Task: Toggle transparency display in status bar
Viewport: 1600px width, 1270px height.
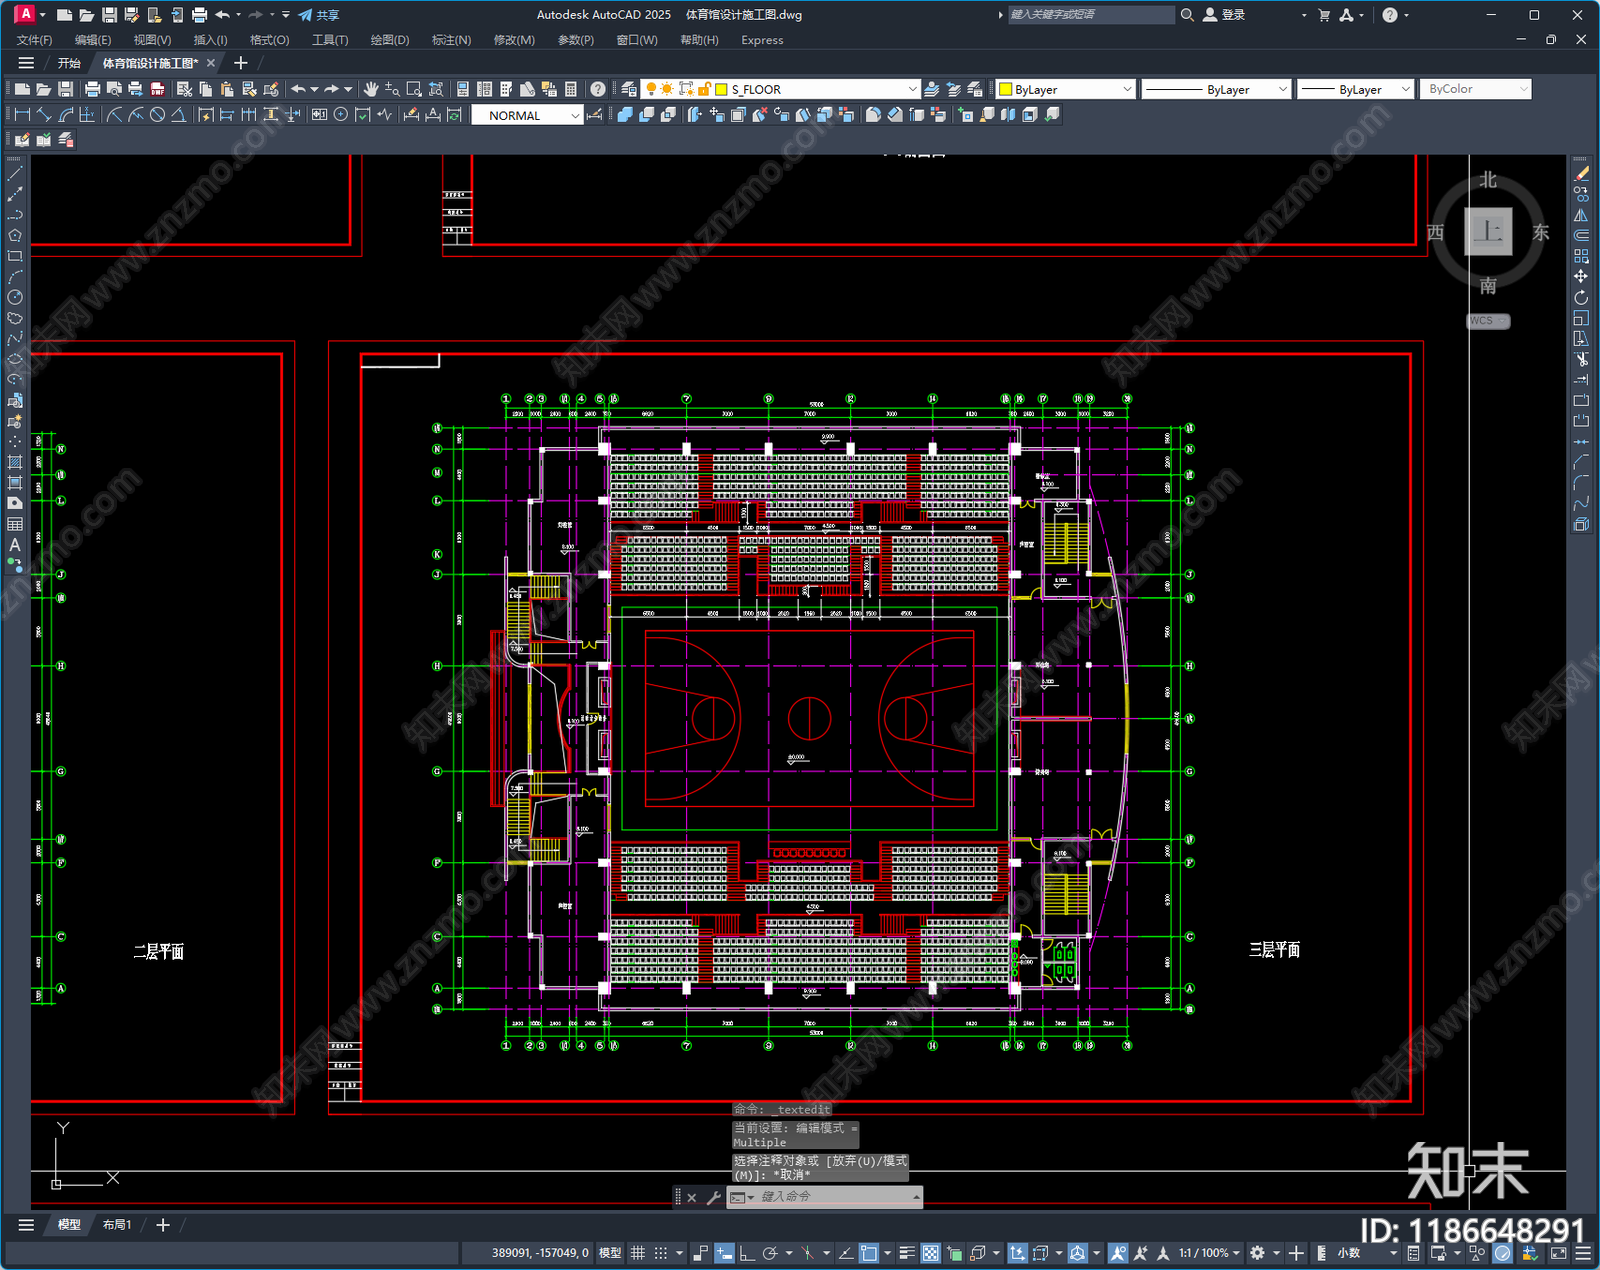Action: pos(930,1253)
